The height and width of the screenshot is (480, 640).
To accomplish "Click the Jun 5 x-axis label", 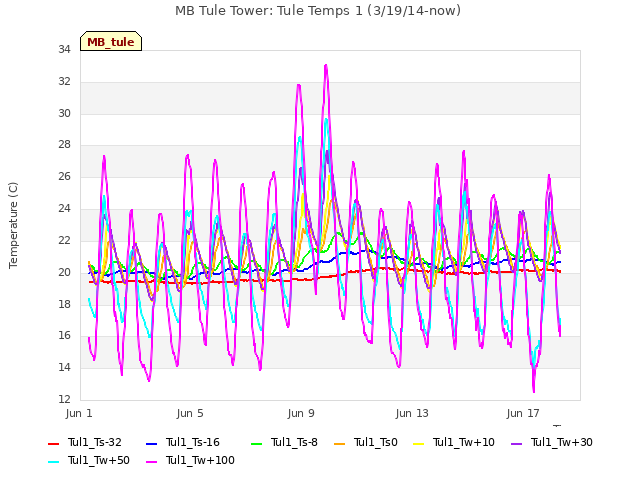I will (190, 413).
